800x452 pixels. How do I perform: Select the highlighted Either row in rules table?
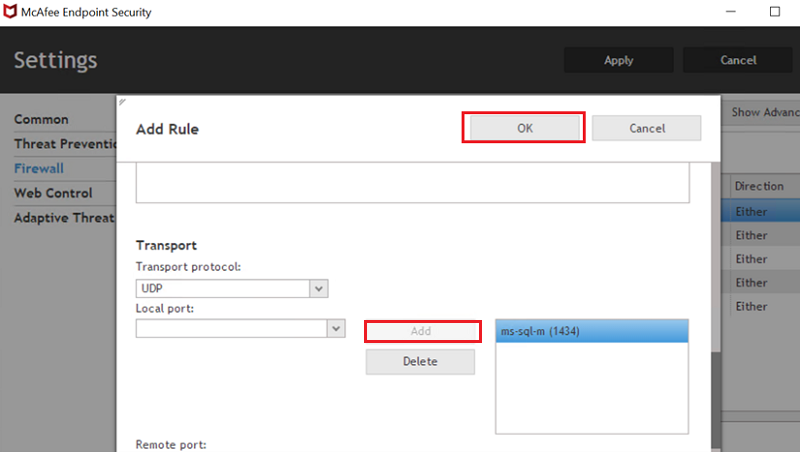760,211
